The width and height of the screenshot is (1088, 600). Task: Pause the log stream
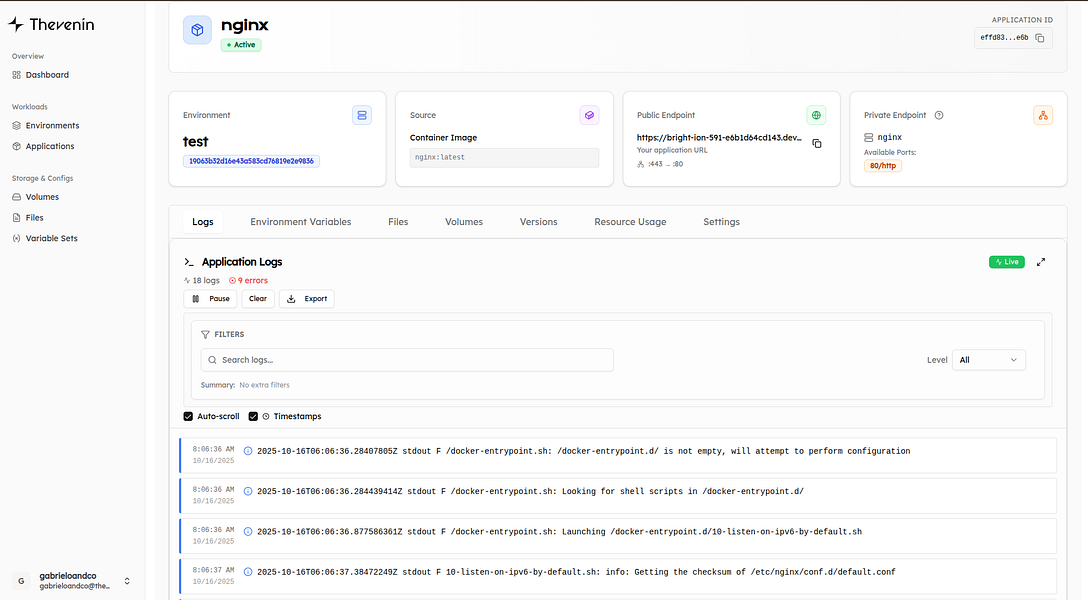point(210,299)
